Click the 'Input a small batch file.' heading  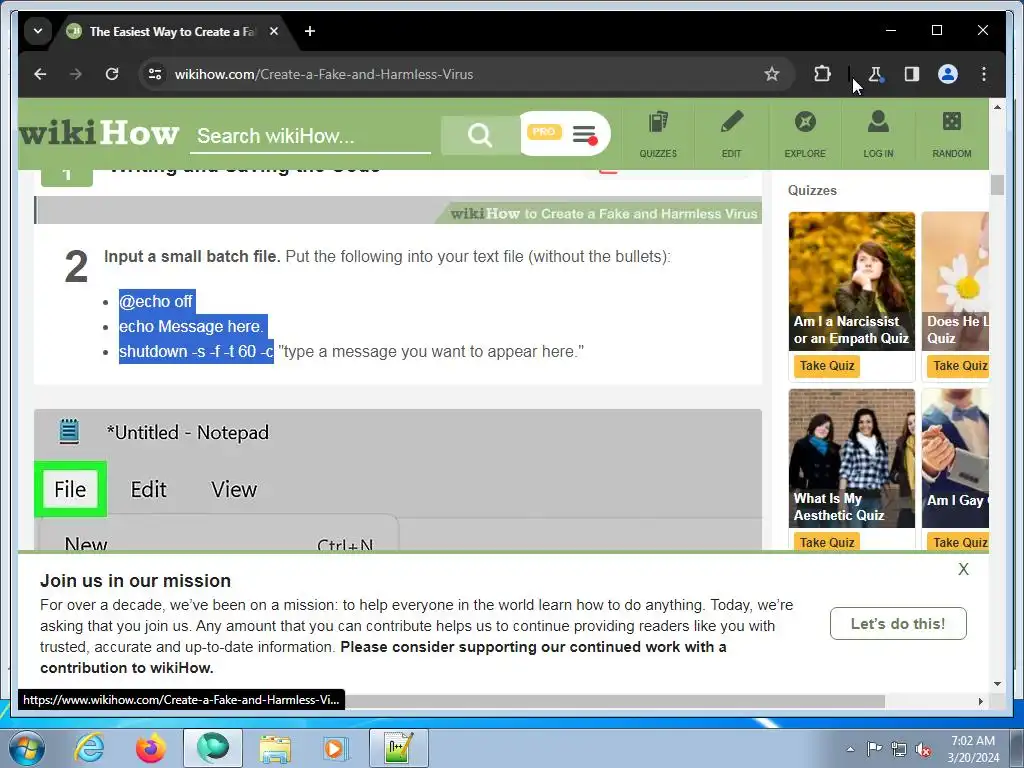192,257
